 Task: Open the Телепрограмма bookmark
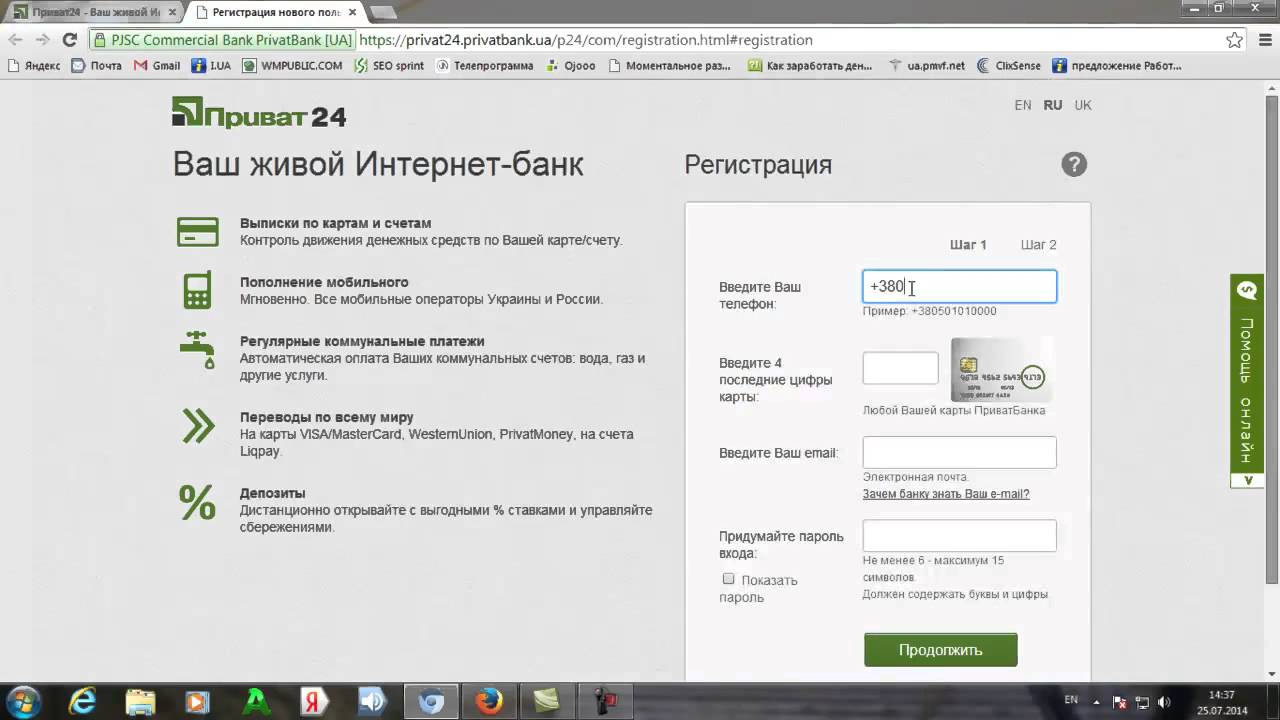(x=484, y=66)
